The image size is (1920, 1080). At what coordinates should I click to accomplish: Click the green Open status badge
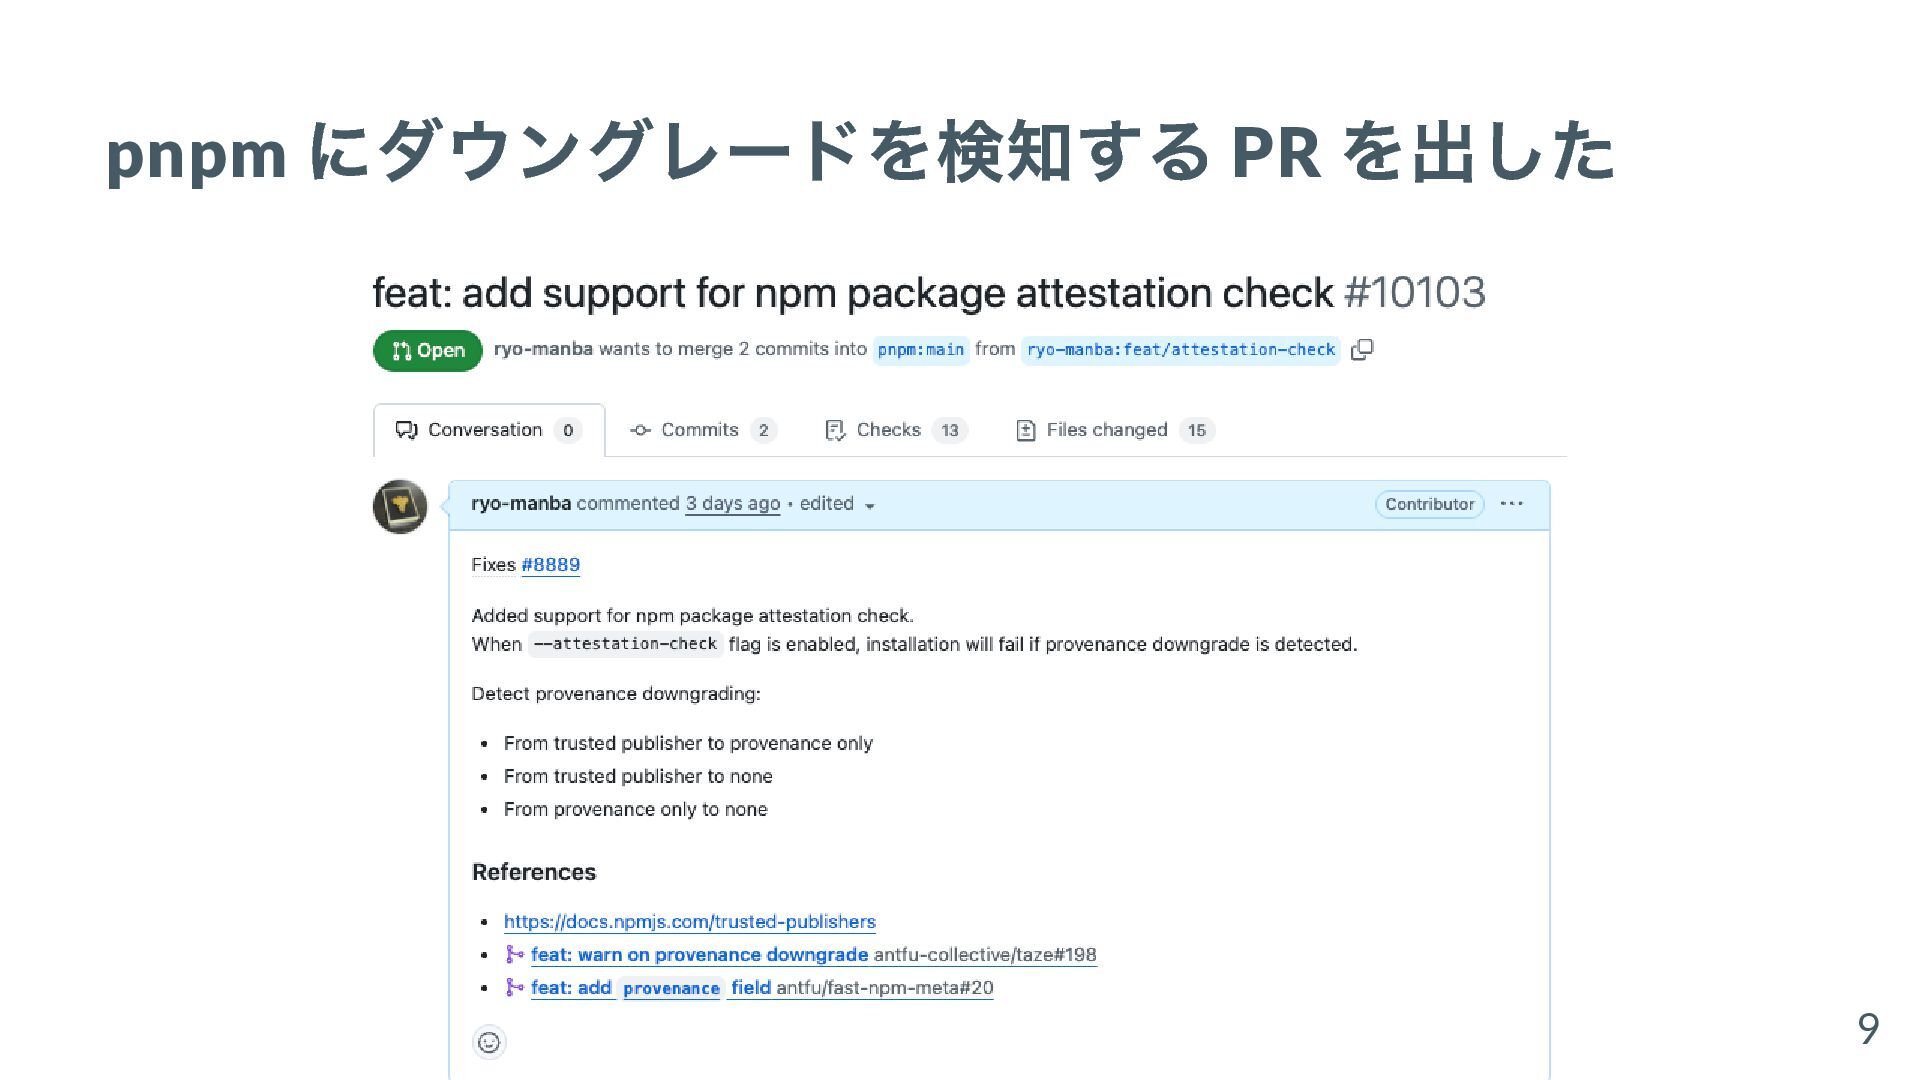(428, 351)
